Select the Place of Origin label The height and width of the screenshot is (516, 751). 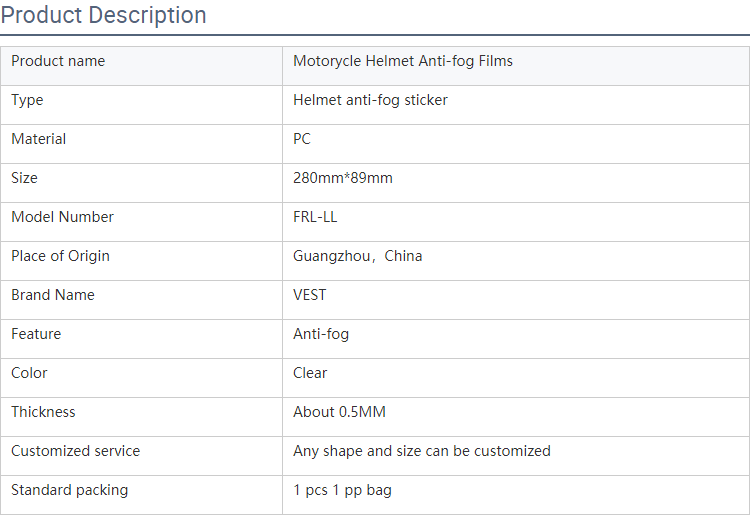pyautogui.click(x=60, y=256)
